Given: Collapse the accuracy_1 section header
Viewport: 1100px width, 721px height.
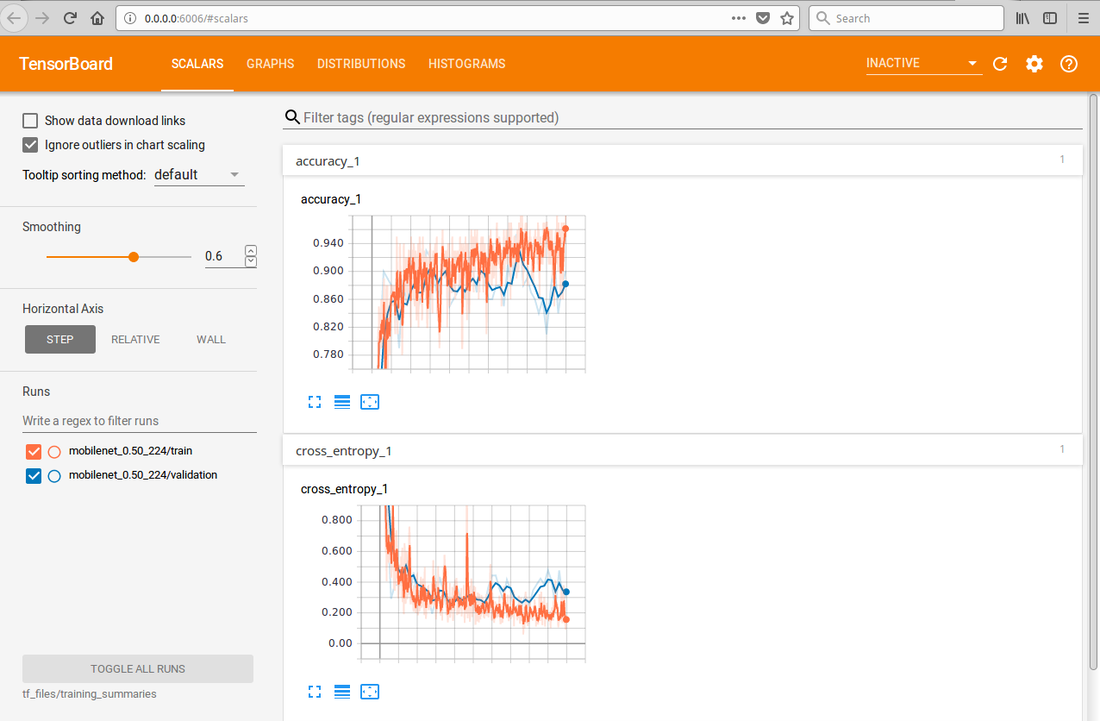Looking at the screenshot, I should tap(682, 161).
